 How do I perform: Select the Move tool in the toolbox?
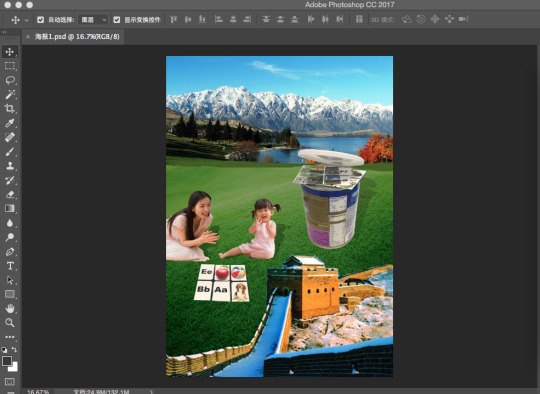pyautogui.click(x=10, y=52)
